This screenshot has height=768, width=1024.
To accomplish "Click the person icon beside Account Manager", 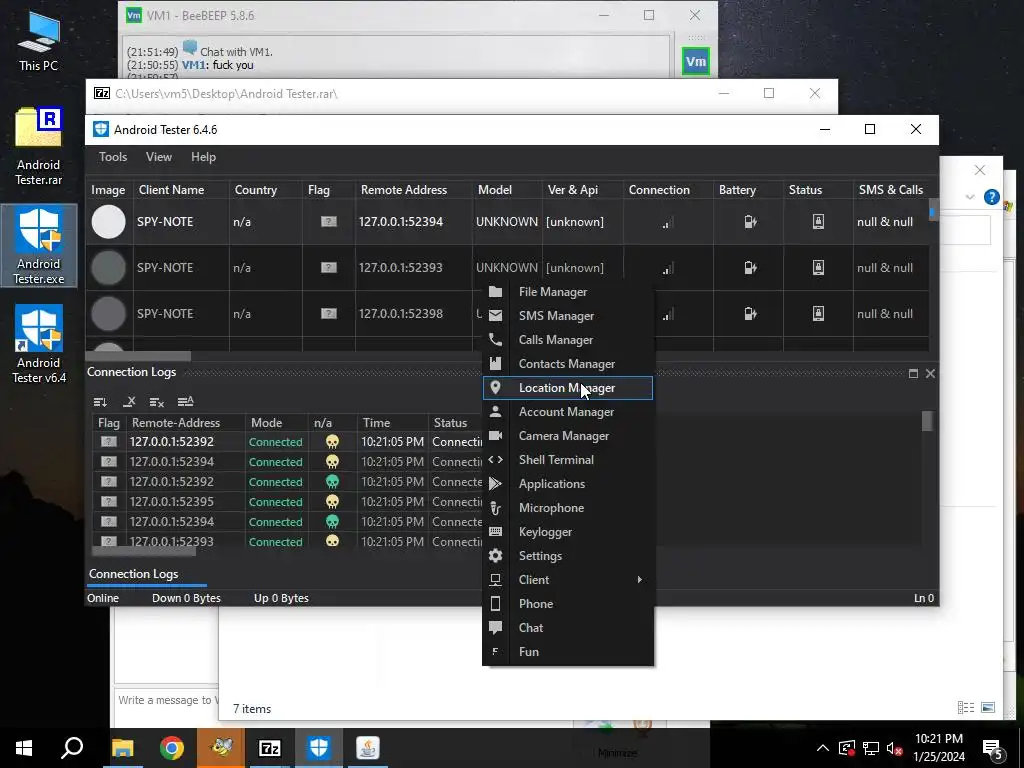I will (x=496, y=411).
